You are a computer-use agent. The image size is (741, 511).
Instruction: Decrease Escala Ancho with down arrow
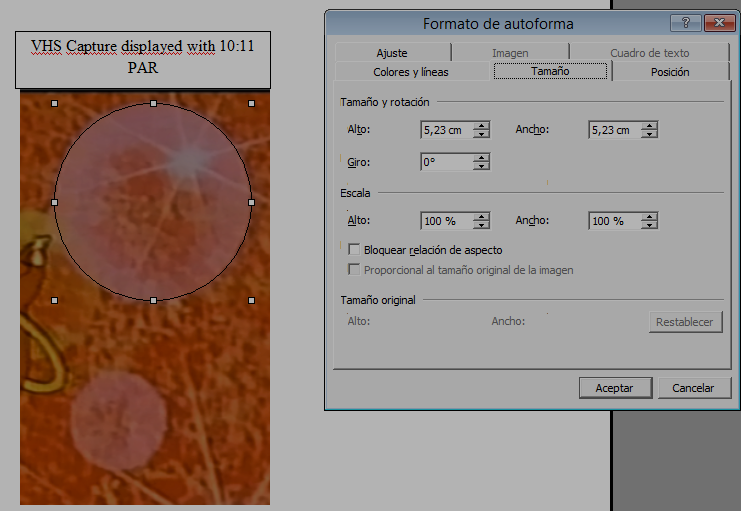[650, 225]
